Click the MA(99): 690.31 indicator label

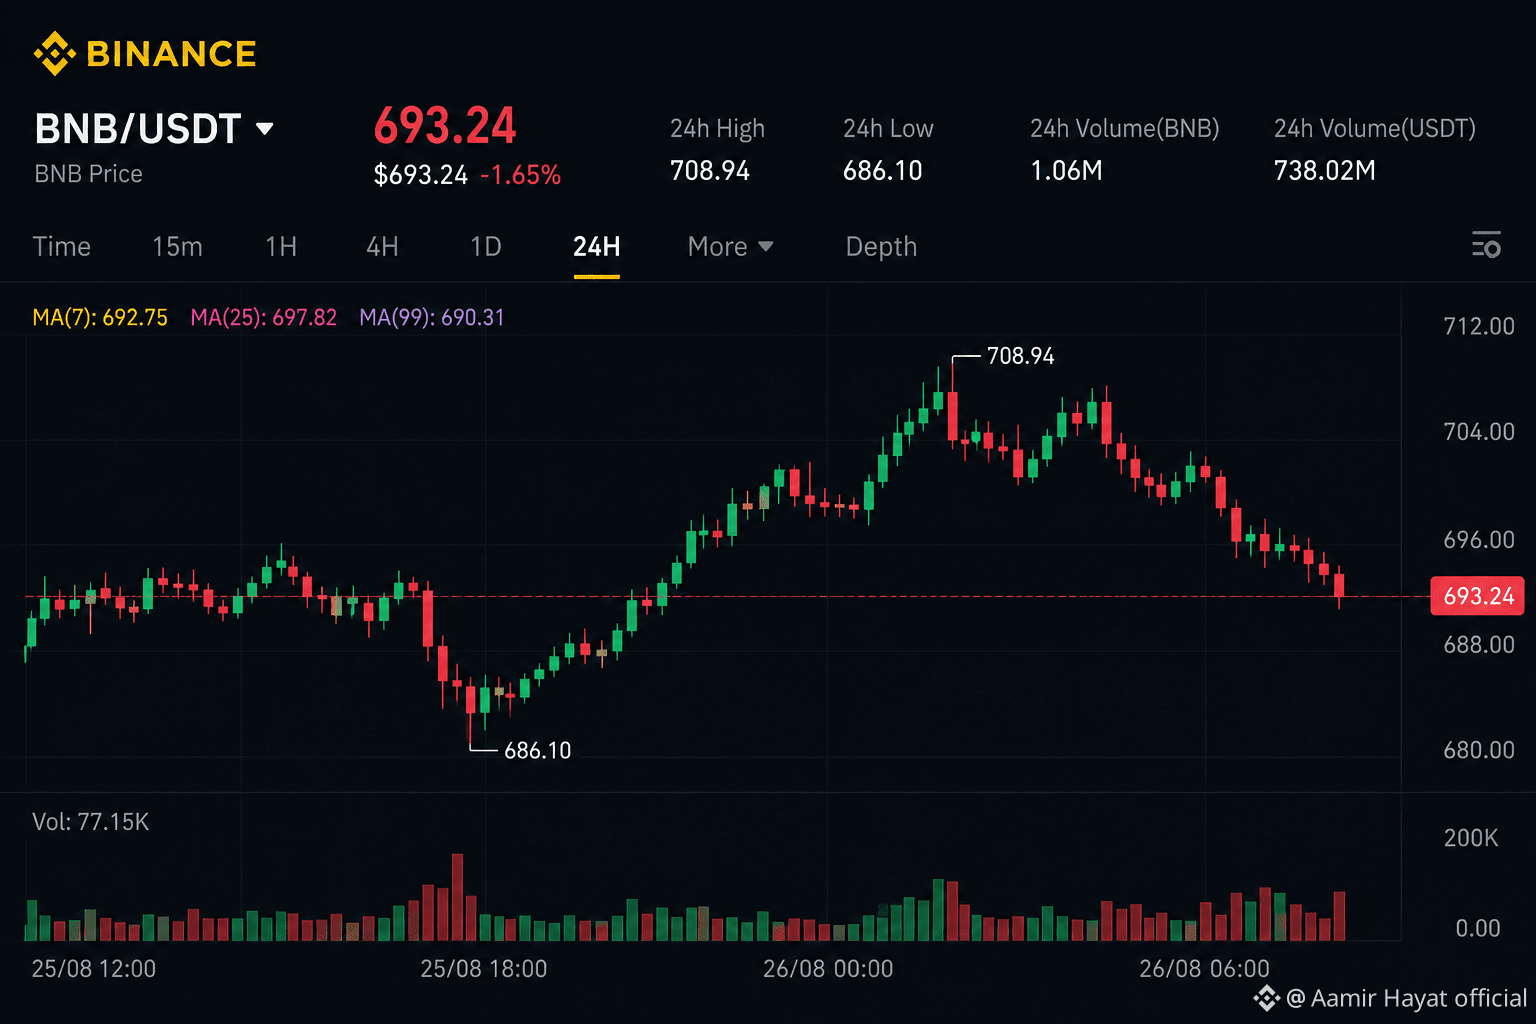[x=432, y=317]
